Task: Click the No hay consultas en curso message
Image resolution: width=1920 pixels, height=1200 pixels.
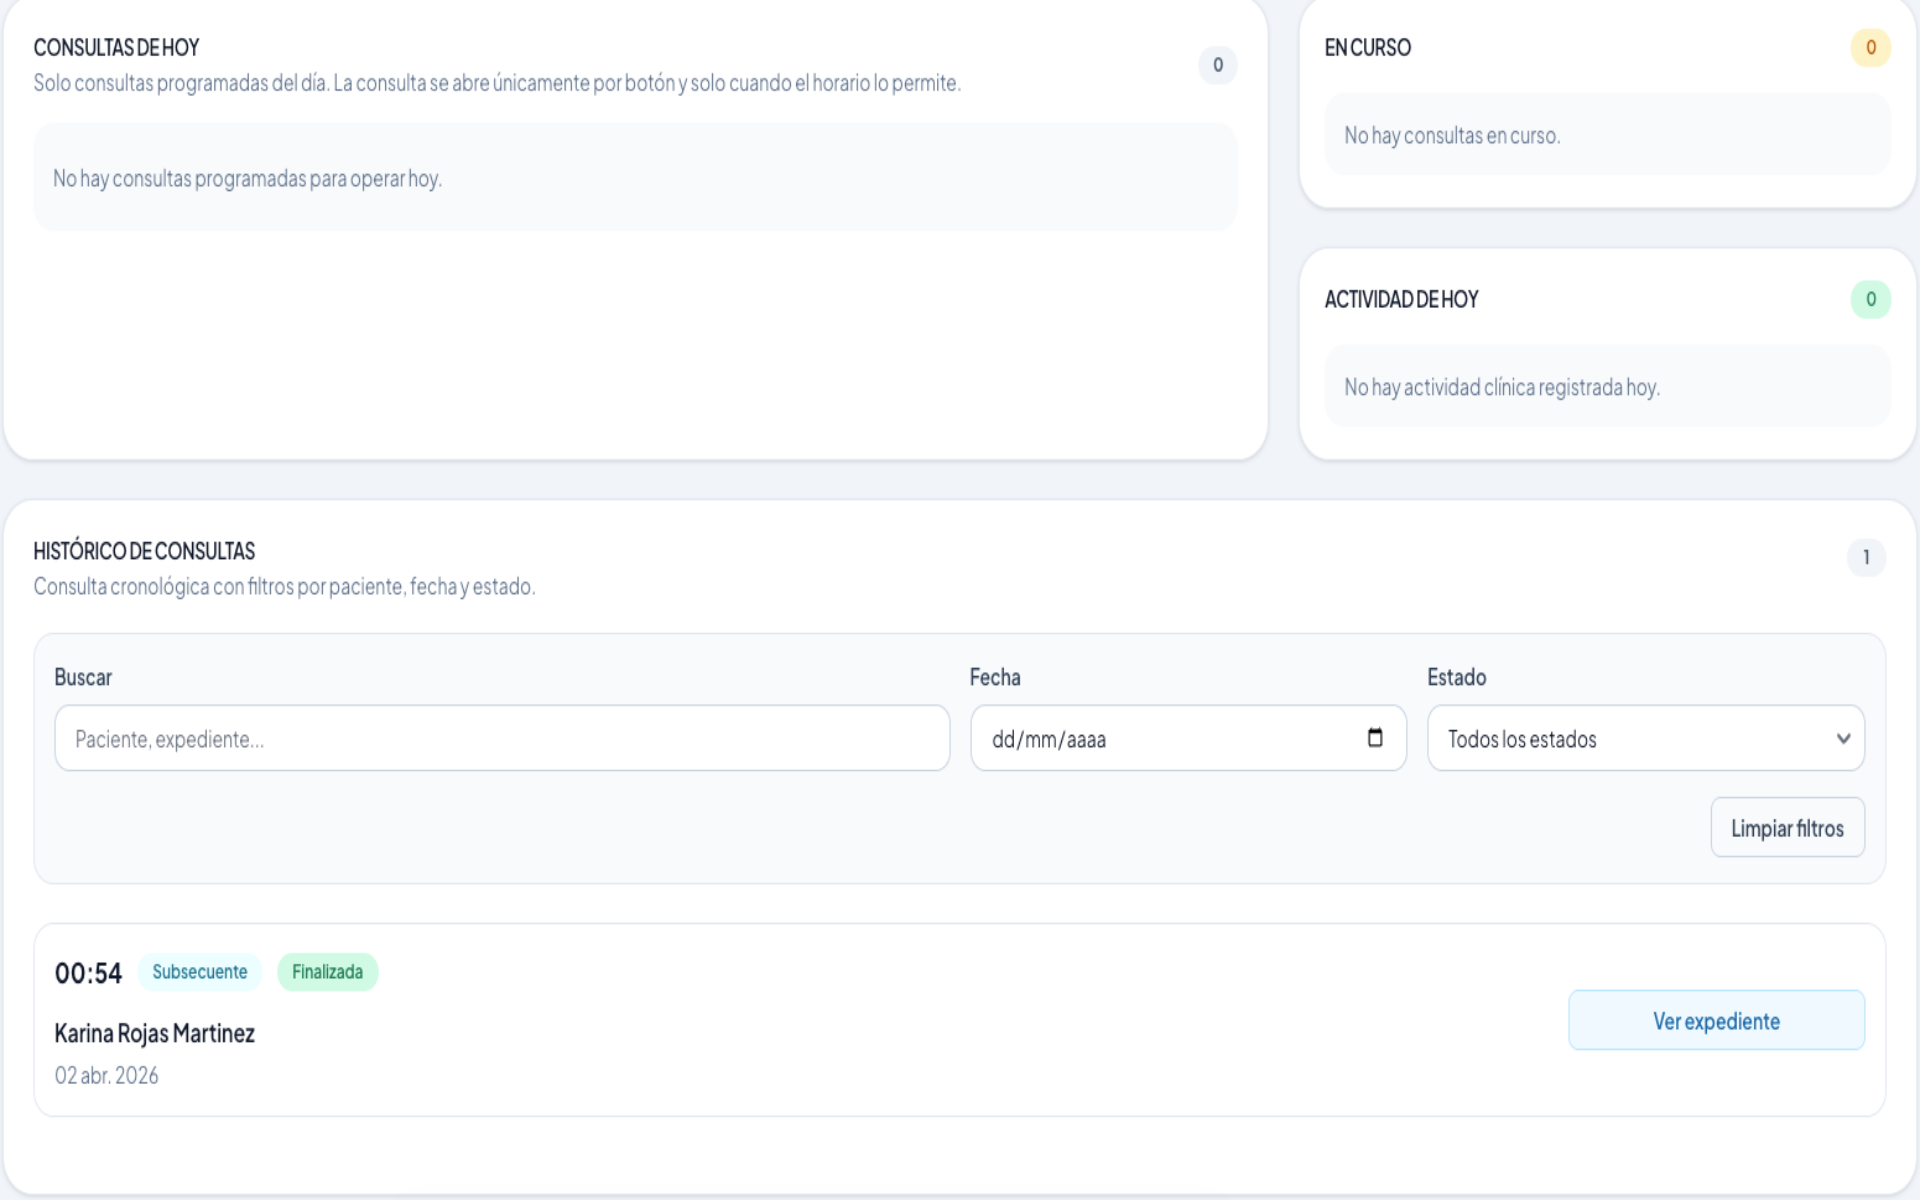Action: [1451, 135]
